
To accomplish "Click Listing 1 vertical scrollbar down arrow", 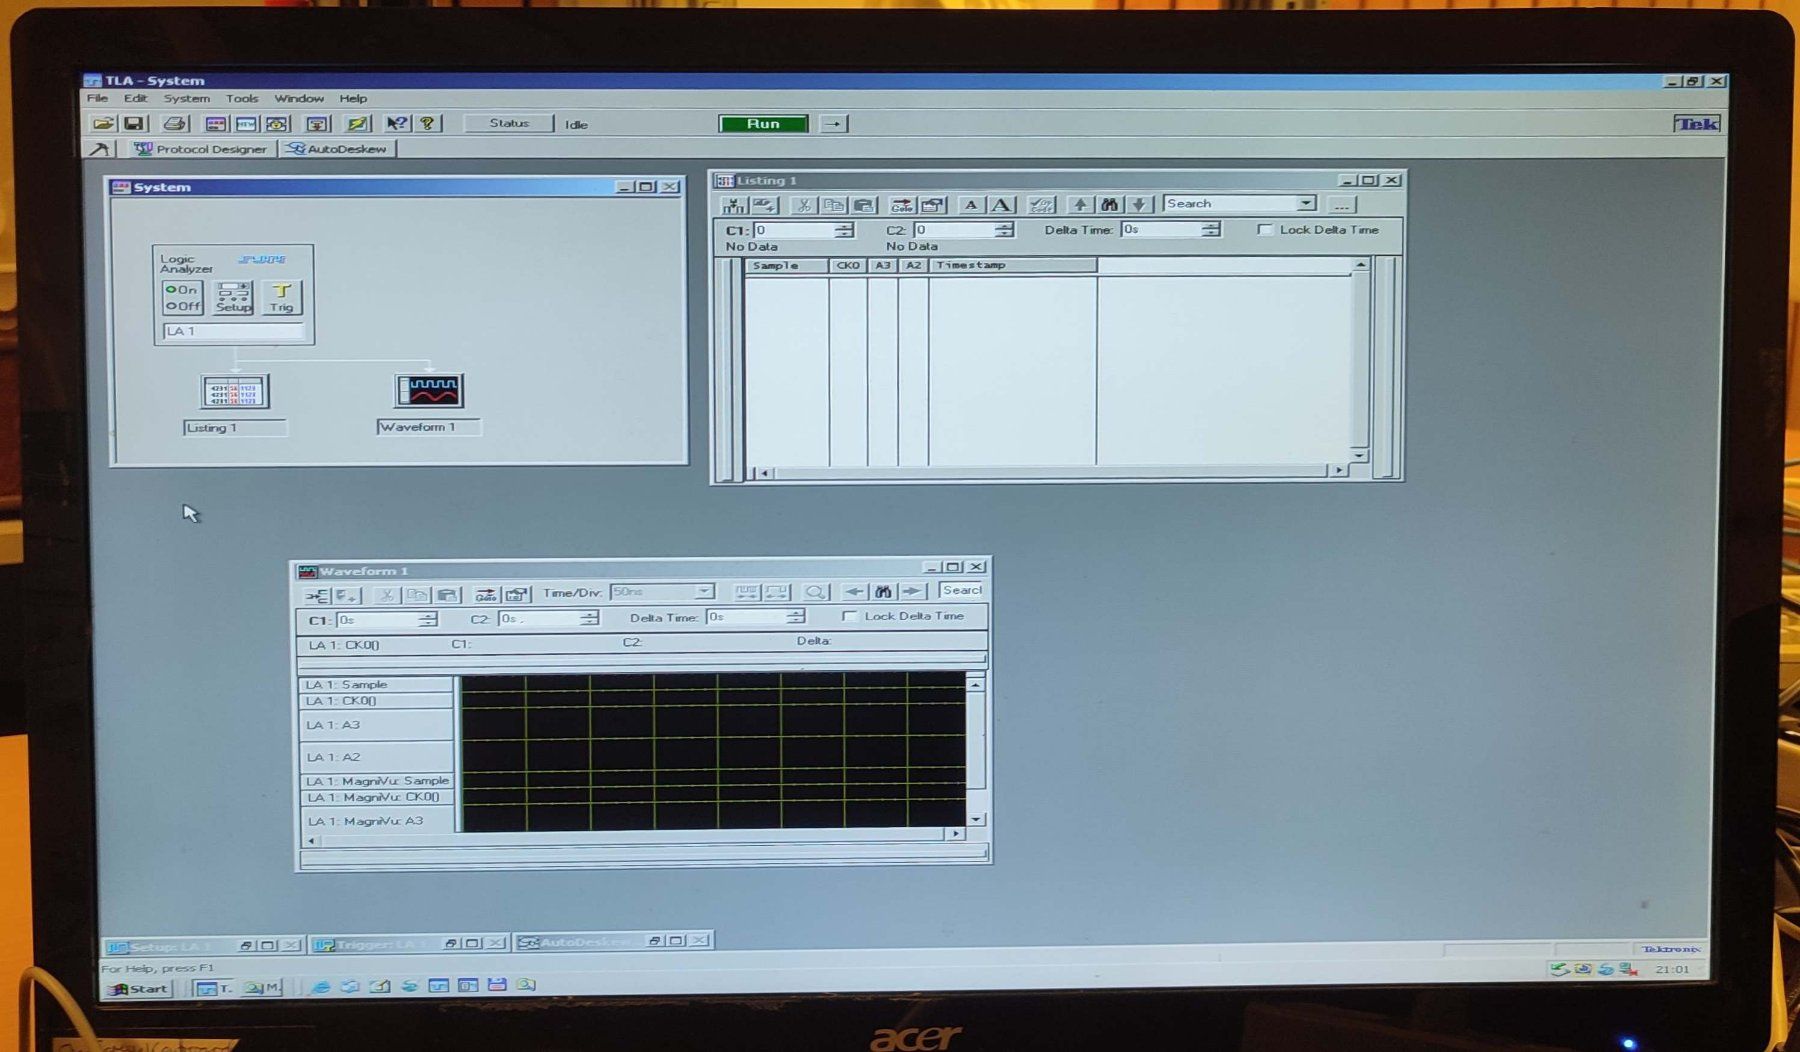I will point(1359,456).
